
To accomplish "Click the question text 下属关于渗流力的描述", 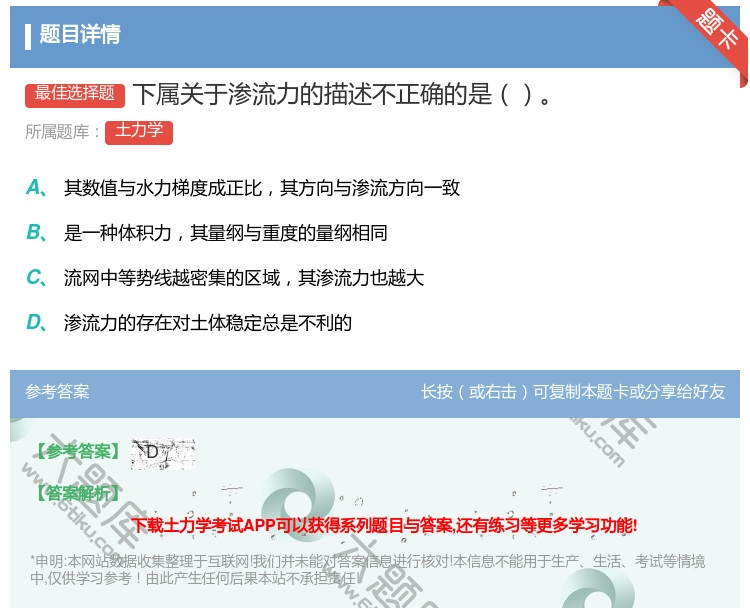I will point(343,94).
